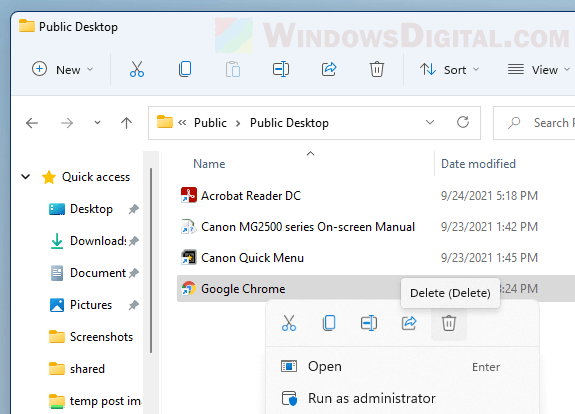
Task: Click the Google Chrome shortcut icon
Action: click(x=189, y=289)
